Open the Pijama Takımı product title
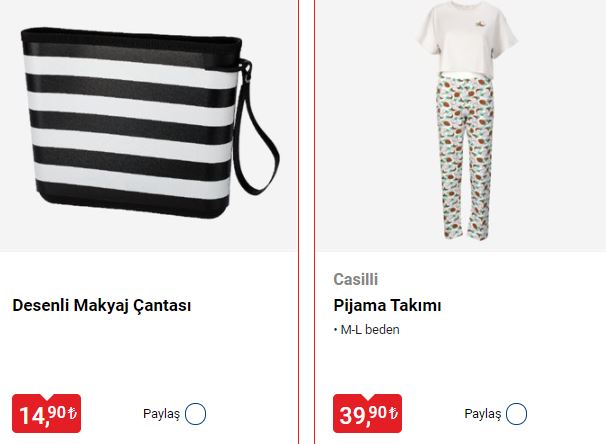 [x=387, y=306]
